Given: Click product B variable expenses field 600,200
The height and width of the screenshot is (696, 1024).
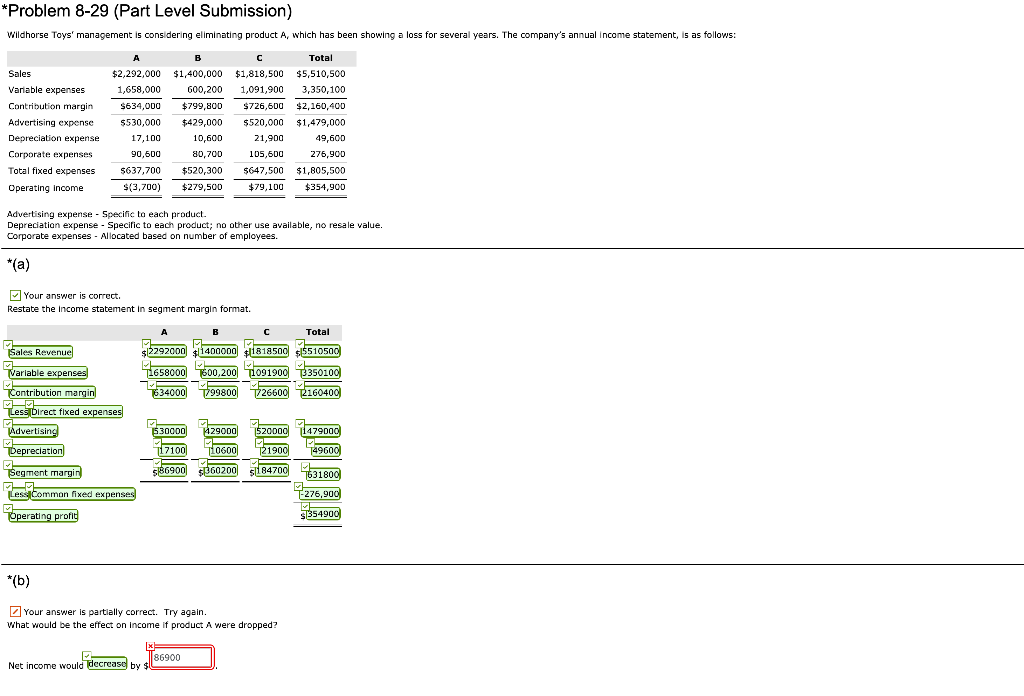Looking at the screenshot, I should click(x=219, y=373).
